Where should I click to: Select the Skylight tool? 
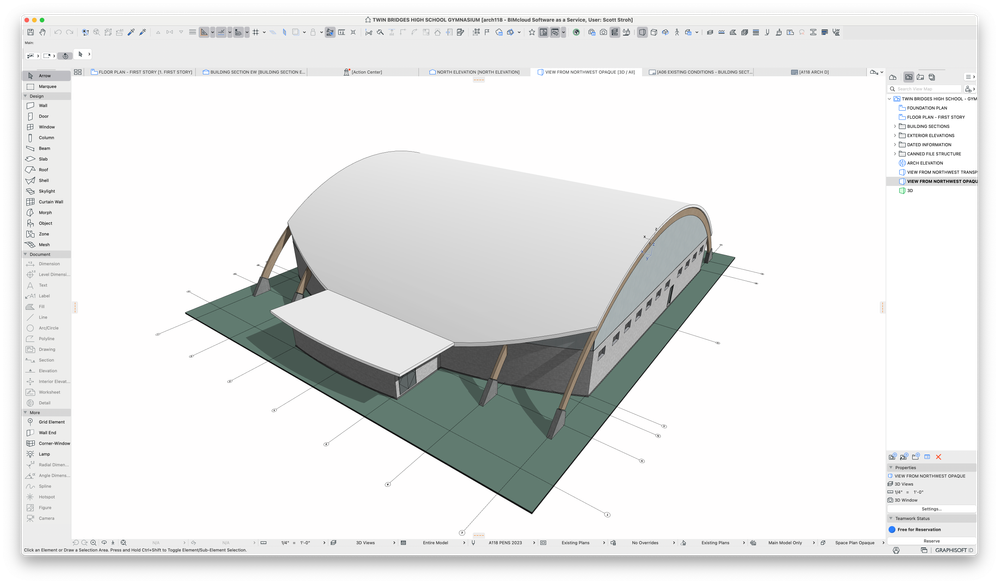47,191
